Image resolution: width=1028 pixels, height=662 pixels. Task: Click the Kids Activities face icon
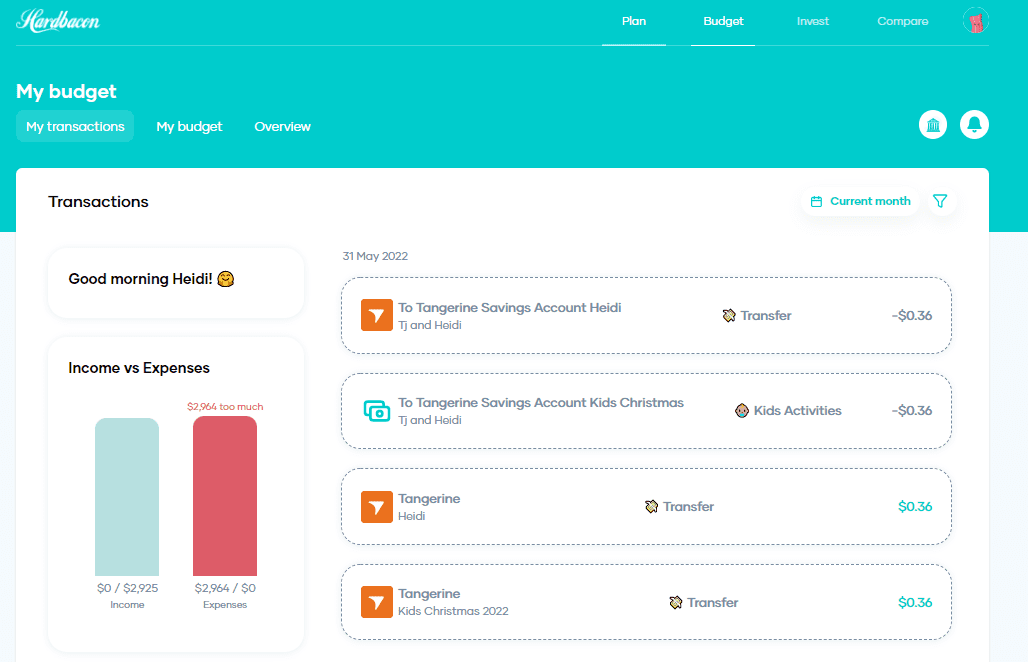tap(741, 411)
